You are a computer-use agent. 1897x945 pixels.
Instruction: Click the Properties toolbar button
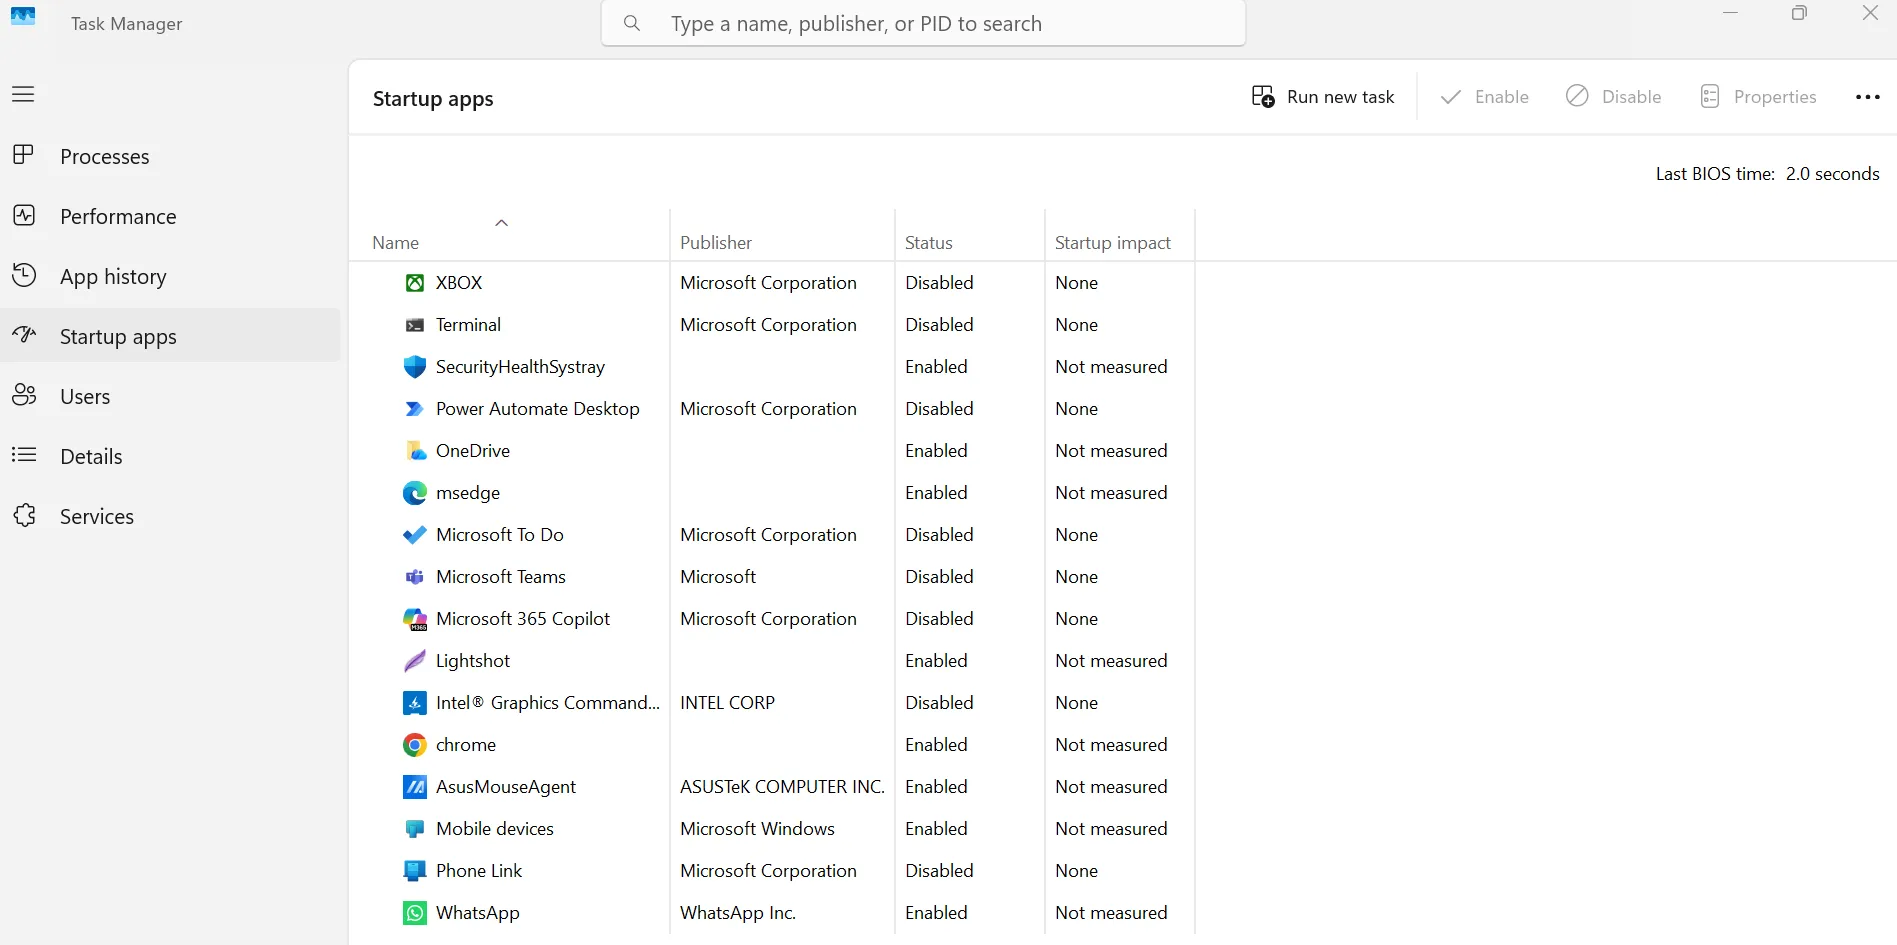click(1758, 97)
